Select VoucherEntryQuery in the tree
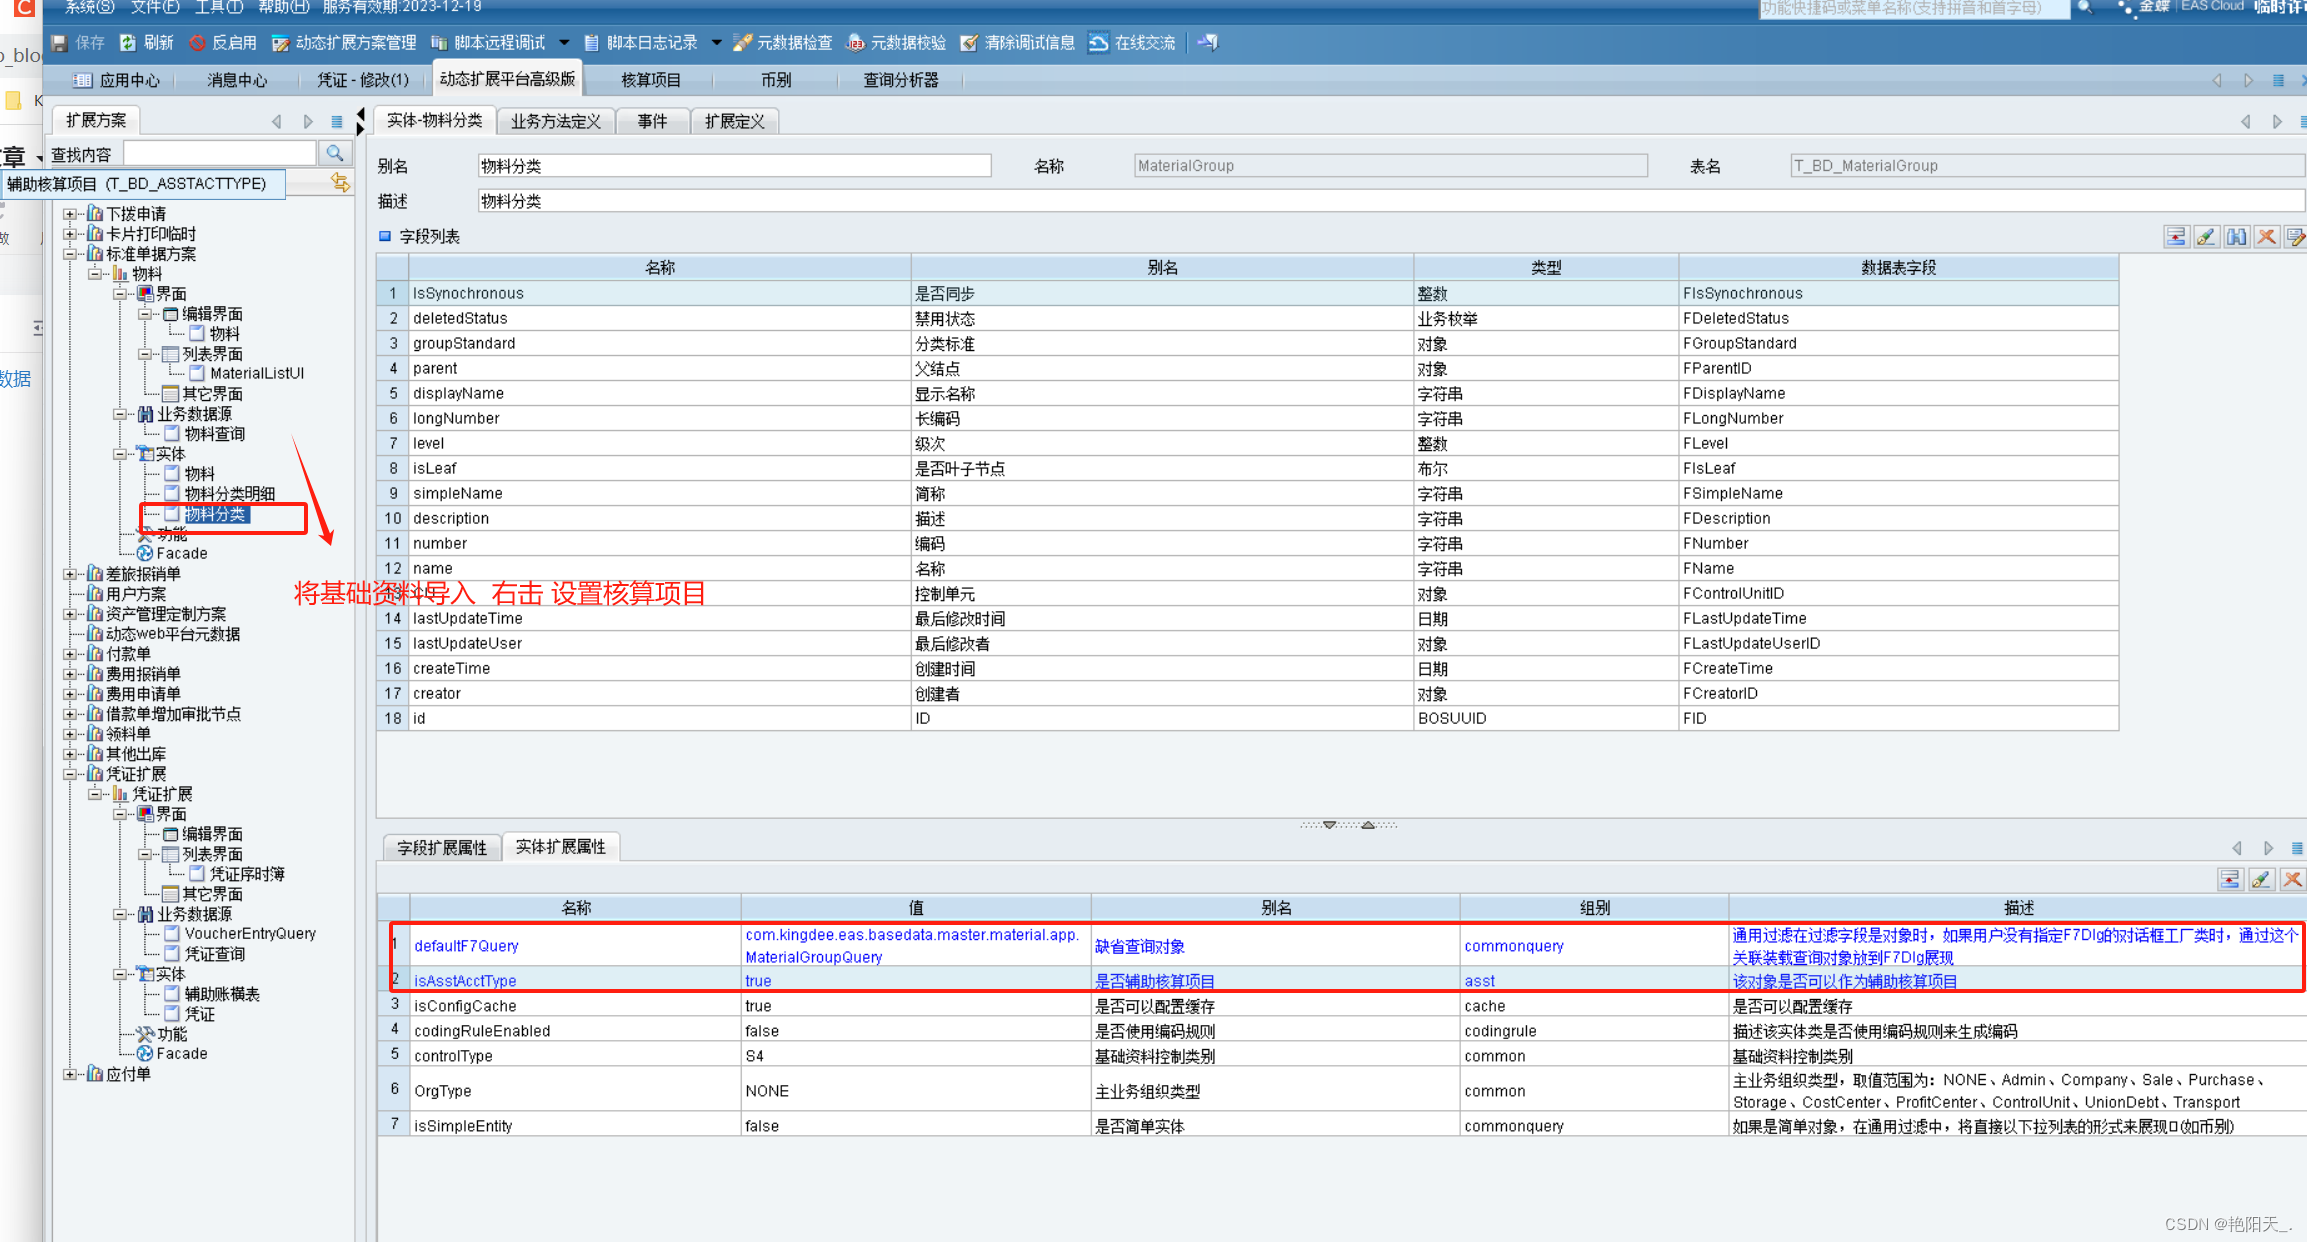 [x=250, y=934]
